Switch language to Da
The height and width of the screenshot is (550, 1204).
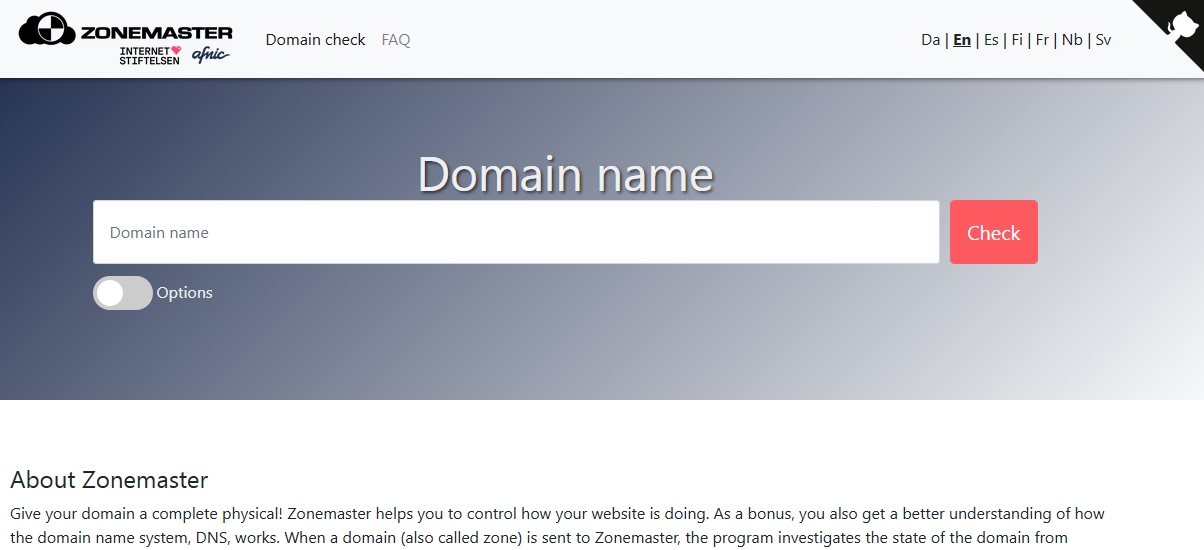pos(930,40)
